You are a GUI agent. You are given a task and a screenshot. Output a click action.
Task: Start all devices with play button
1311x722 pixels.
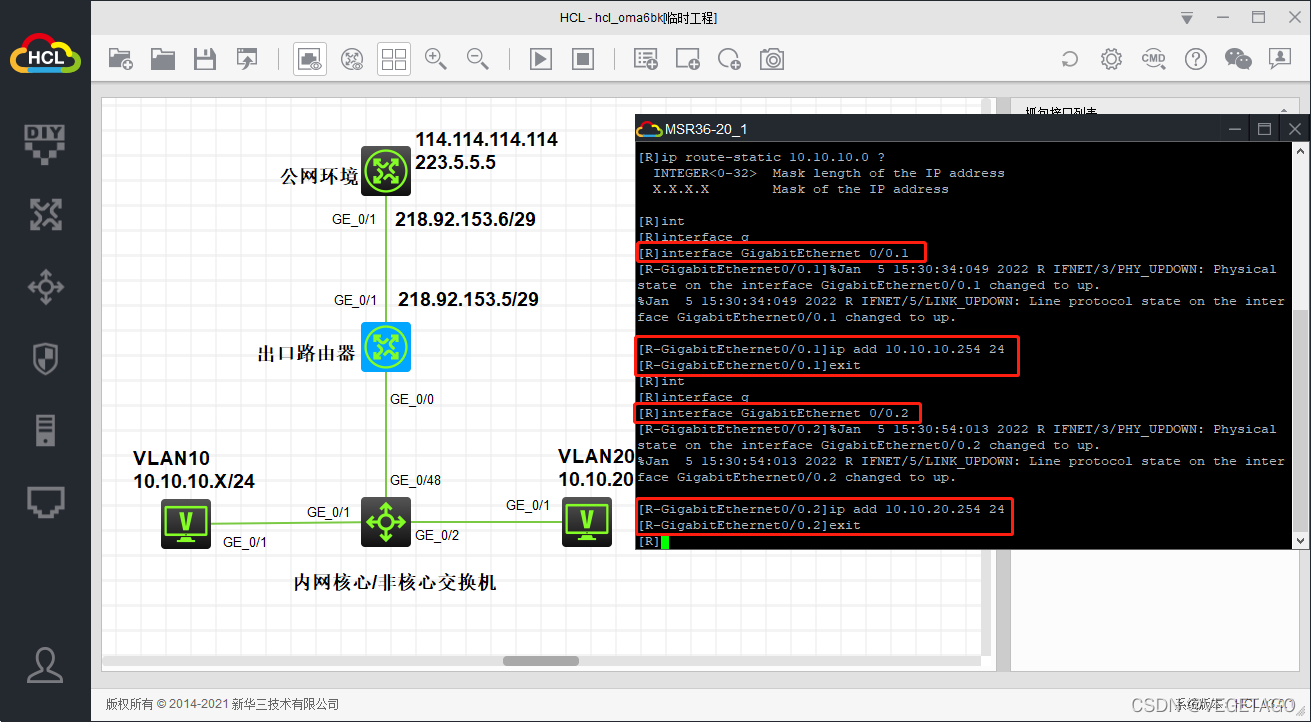click(x=541, y=60)
